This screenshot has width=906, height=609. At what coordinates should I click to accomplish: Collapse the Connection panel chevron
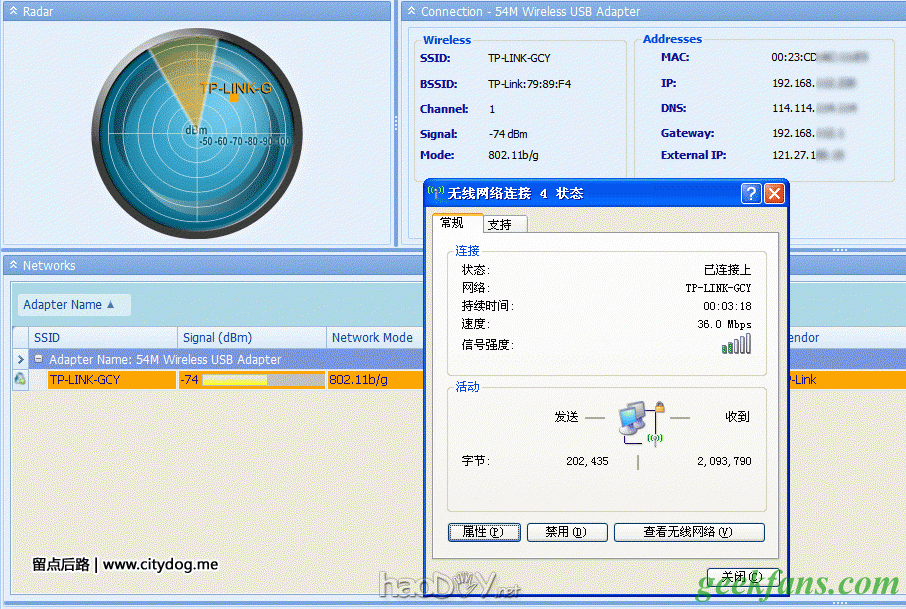[x=410, y=12]
